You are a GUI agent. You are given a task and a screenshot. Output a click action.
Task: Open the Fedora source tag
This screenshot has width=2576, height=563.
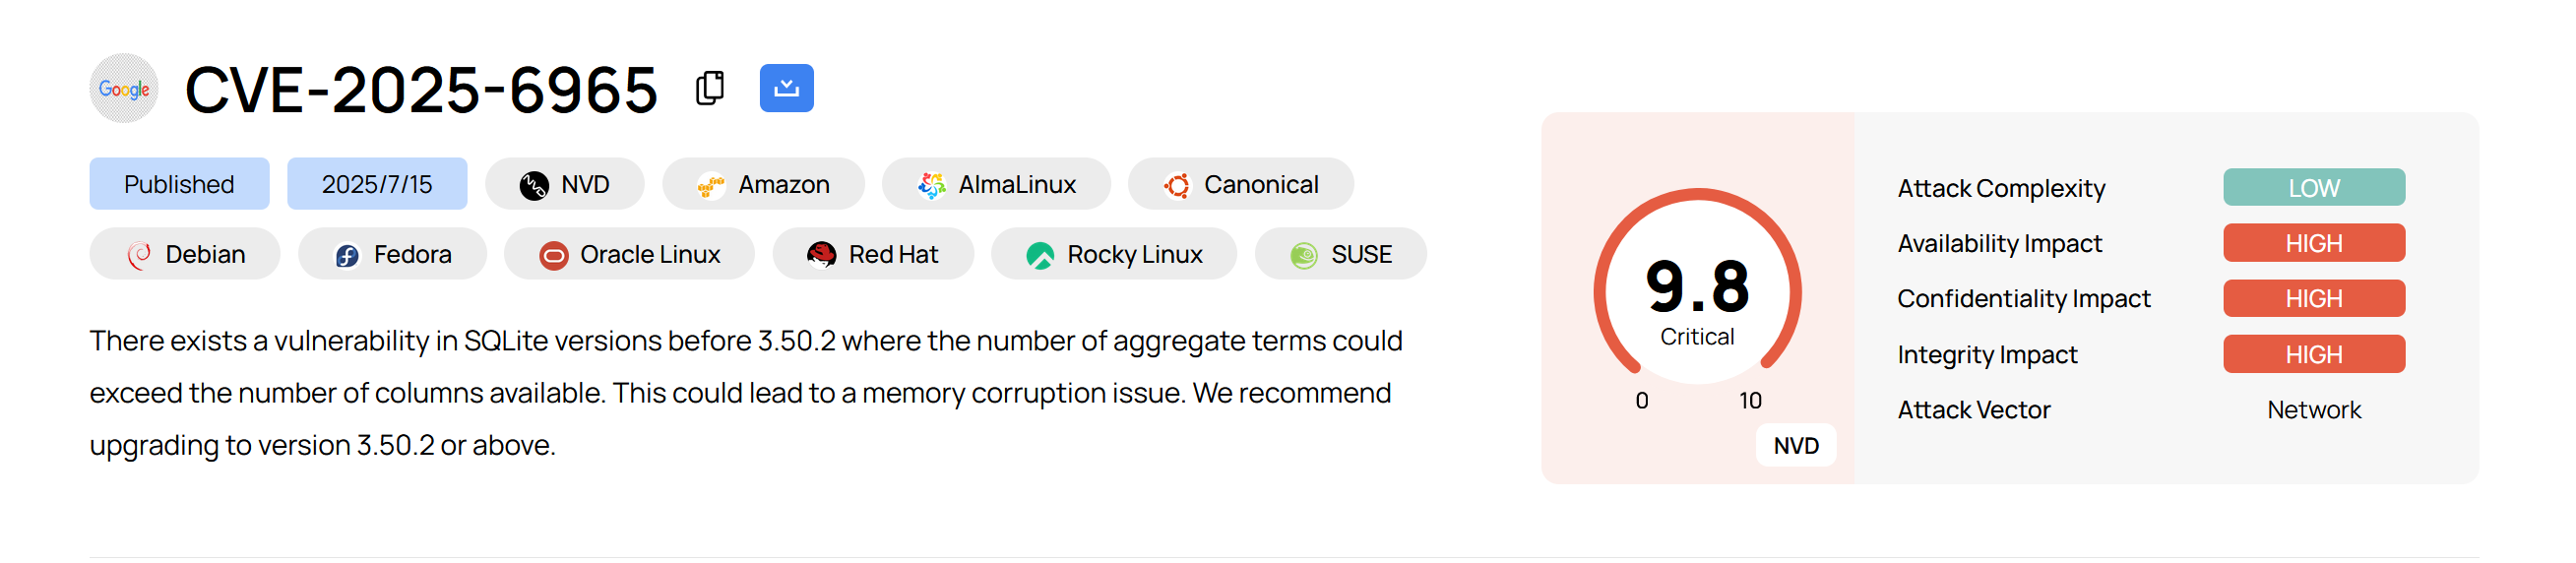(x=392, y=254)
